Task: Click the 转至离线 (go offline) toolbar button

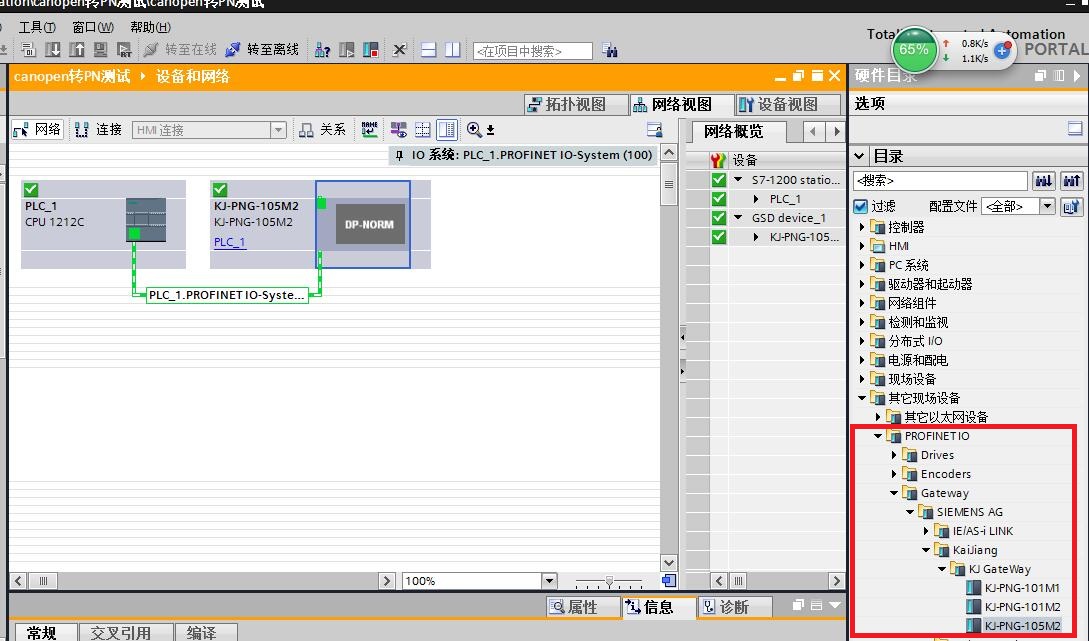Action: [x=262, y=50]
